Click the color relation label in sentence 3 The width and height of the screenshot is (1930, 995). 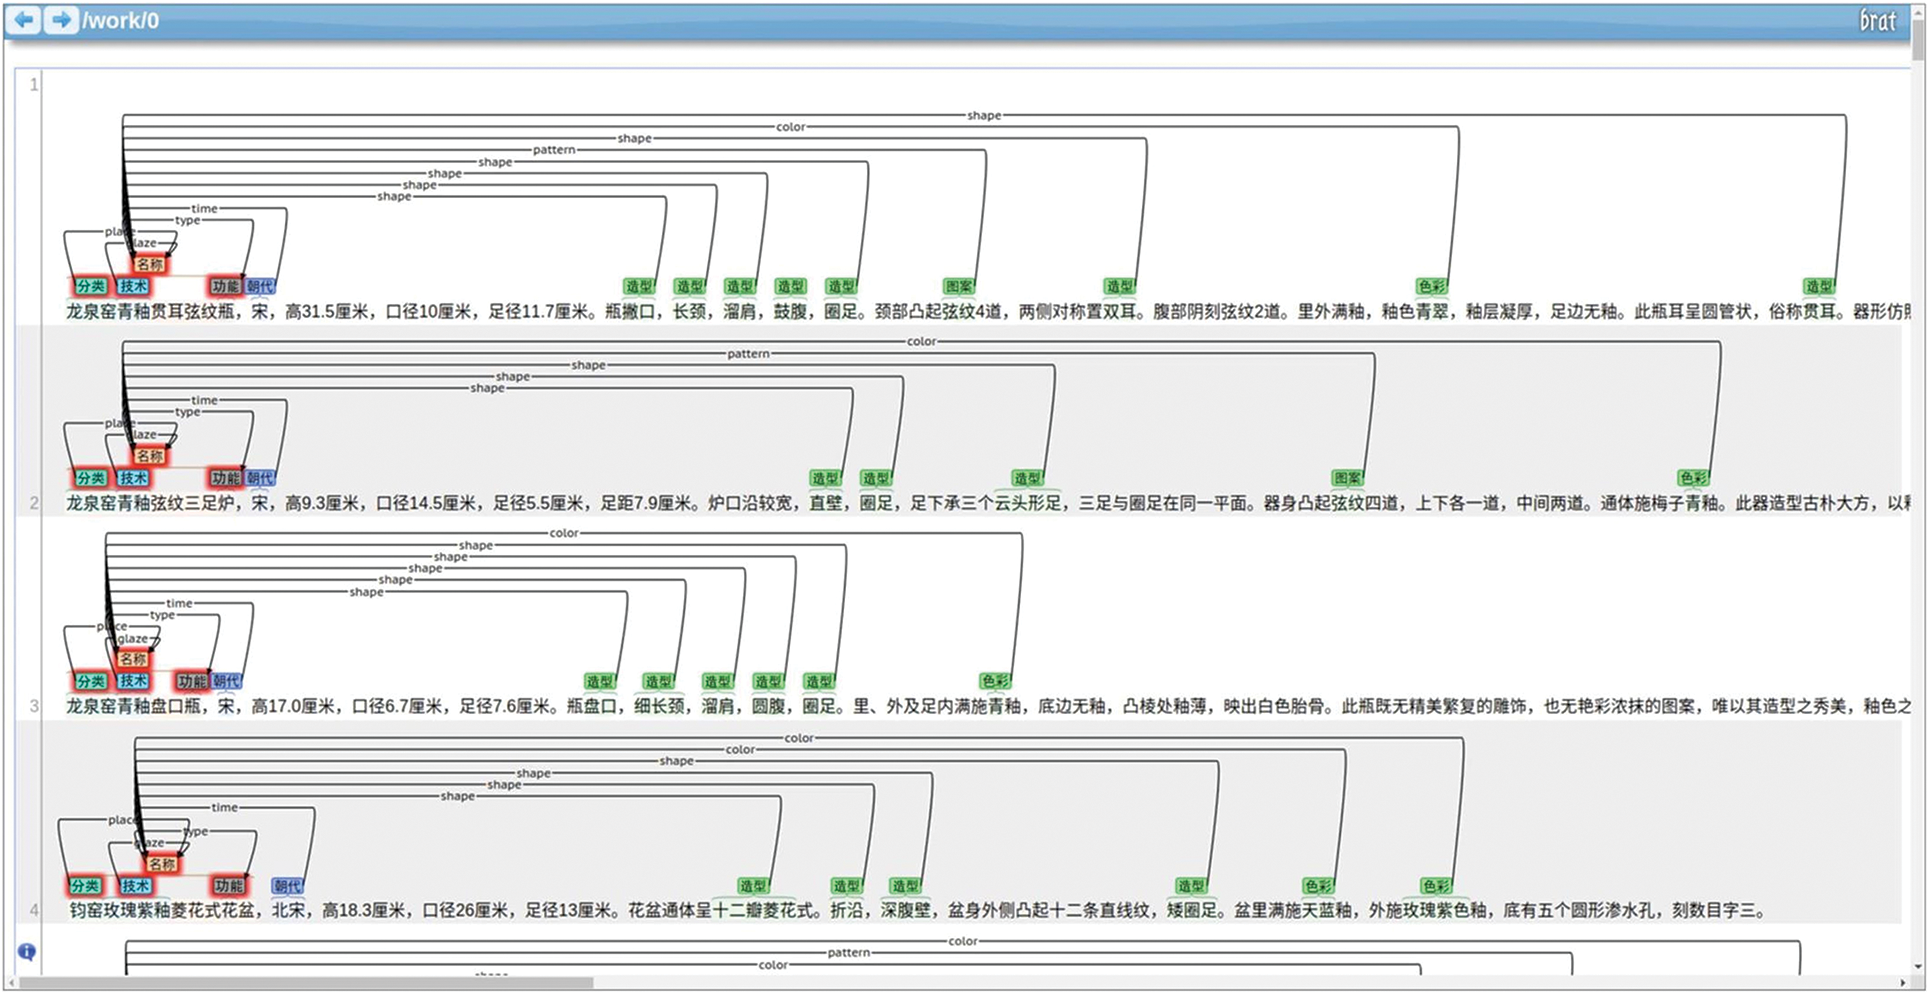[x=563, y=533]
